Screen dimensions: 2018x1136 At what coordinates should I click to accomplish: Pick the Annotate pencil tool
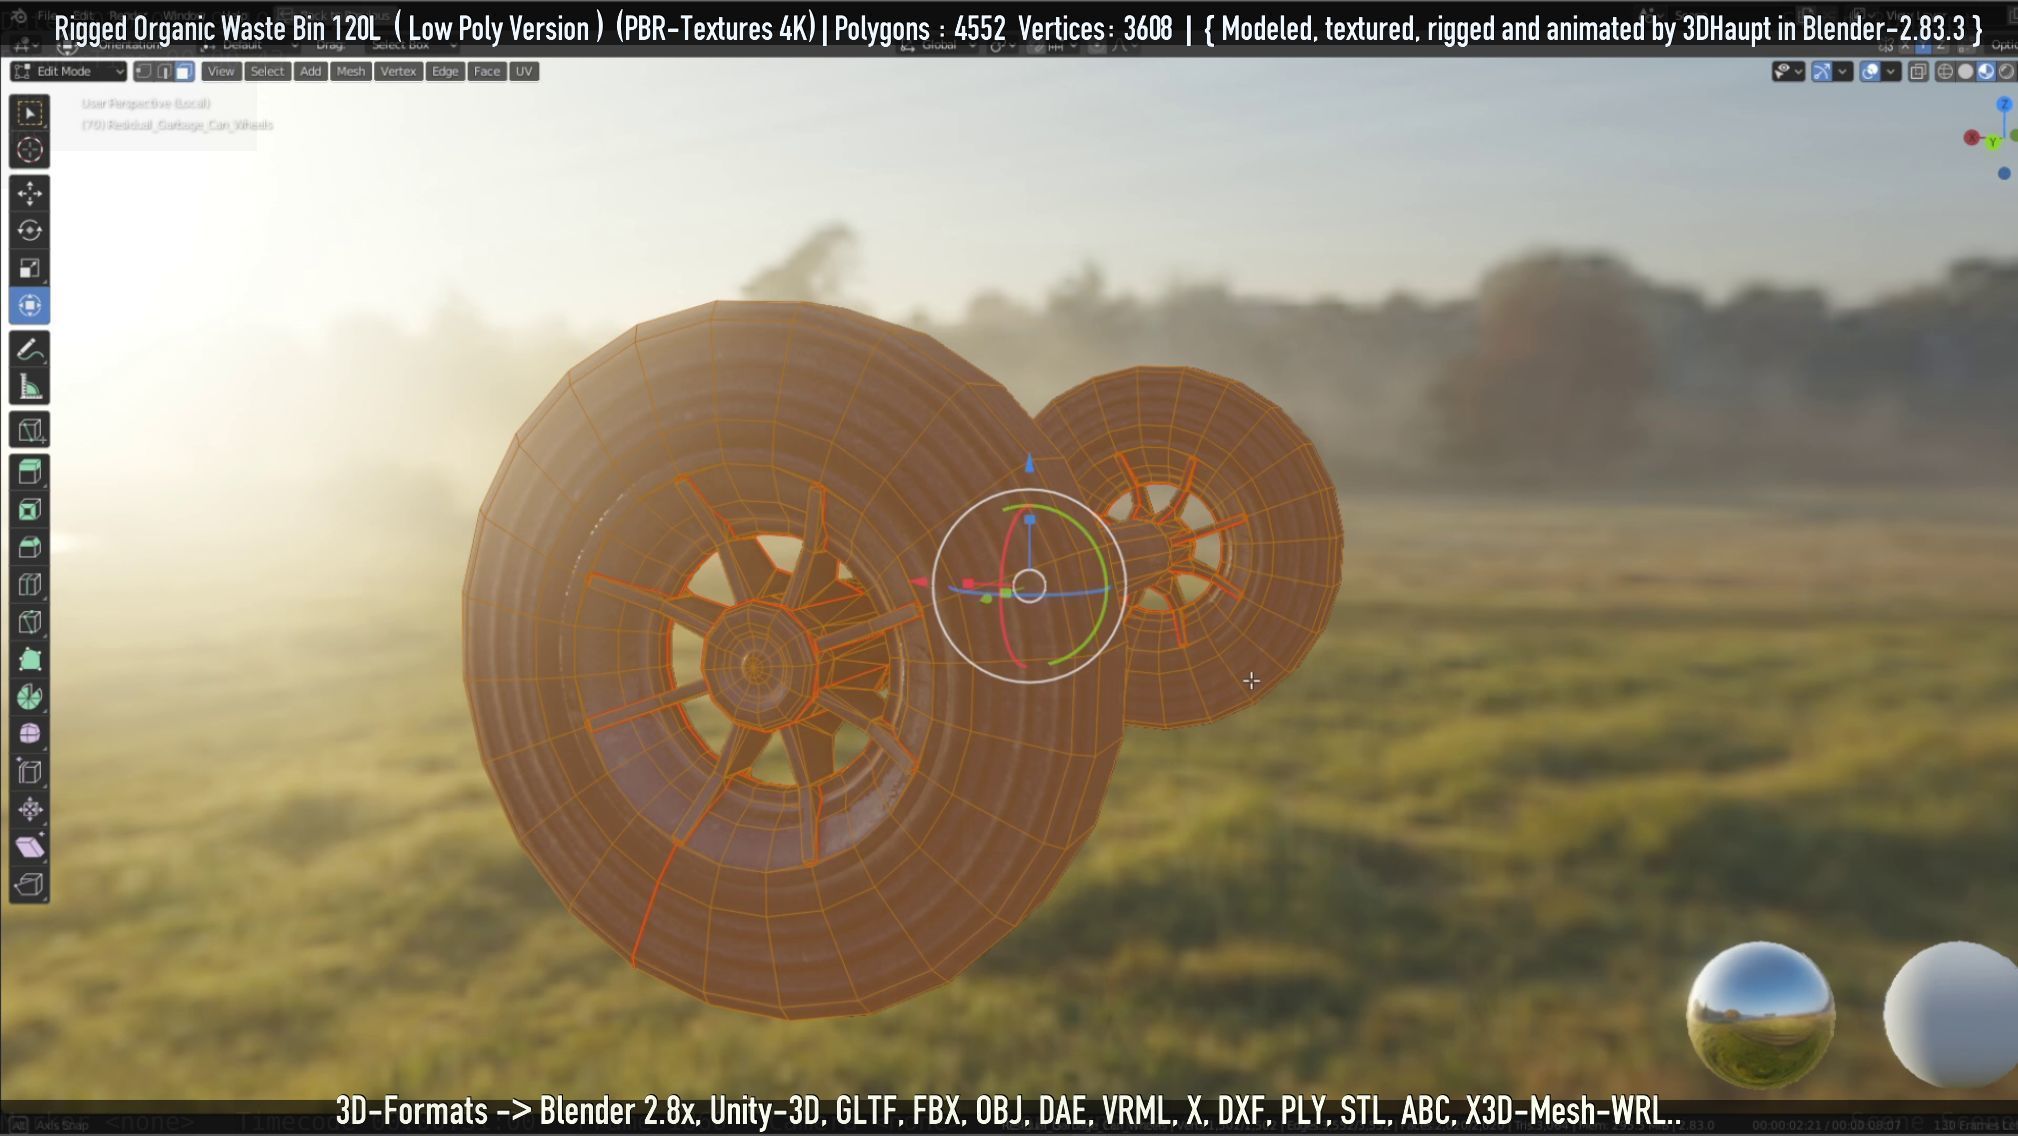coord(29,349)
